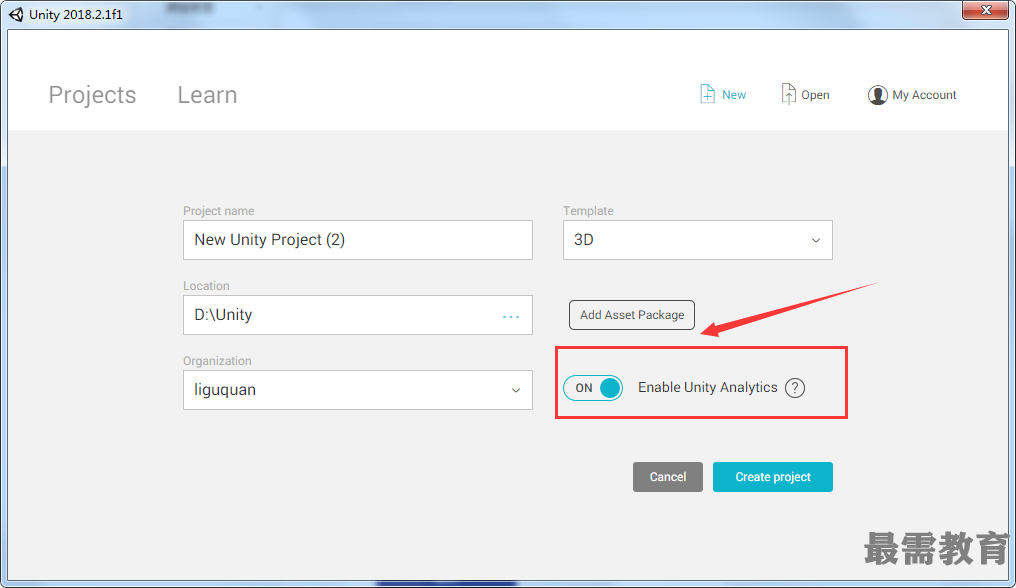Click the Project name input field
Screen dimensions: 1016x588
click(358, 240)
